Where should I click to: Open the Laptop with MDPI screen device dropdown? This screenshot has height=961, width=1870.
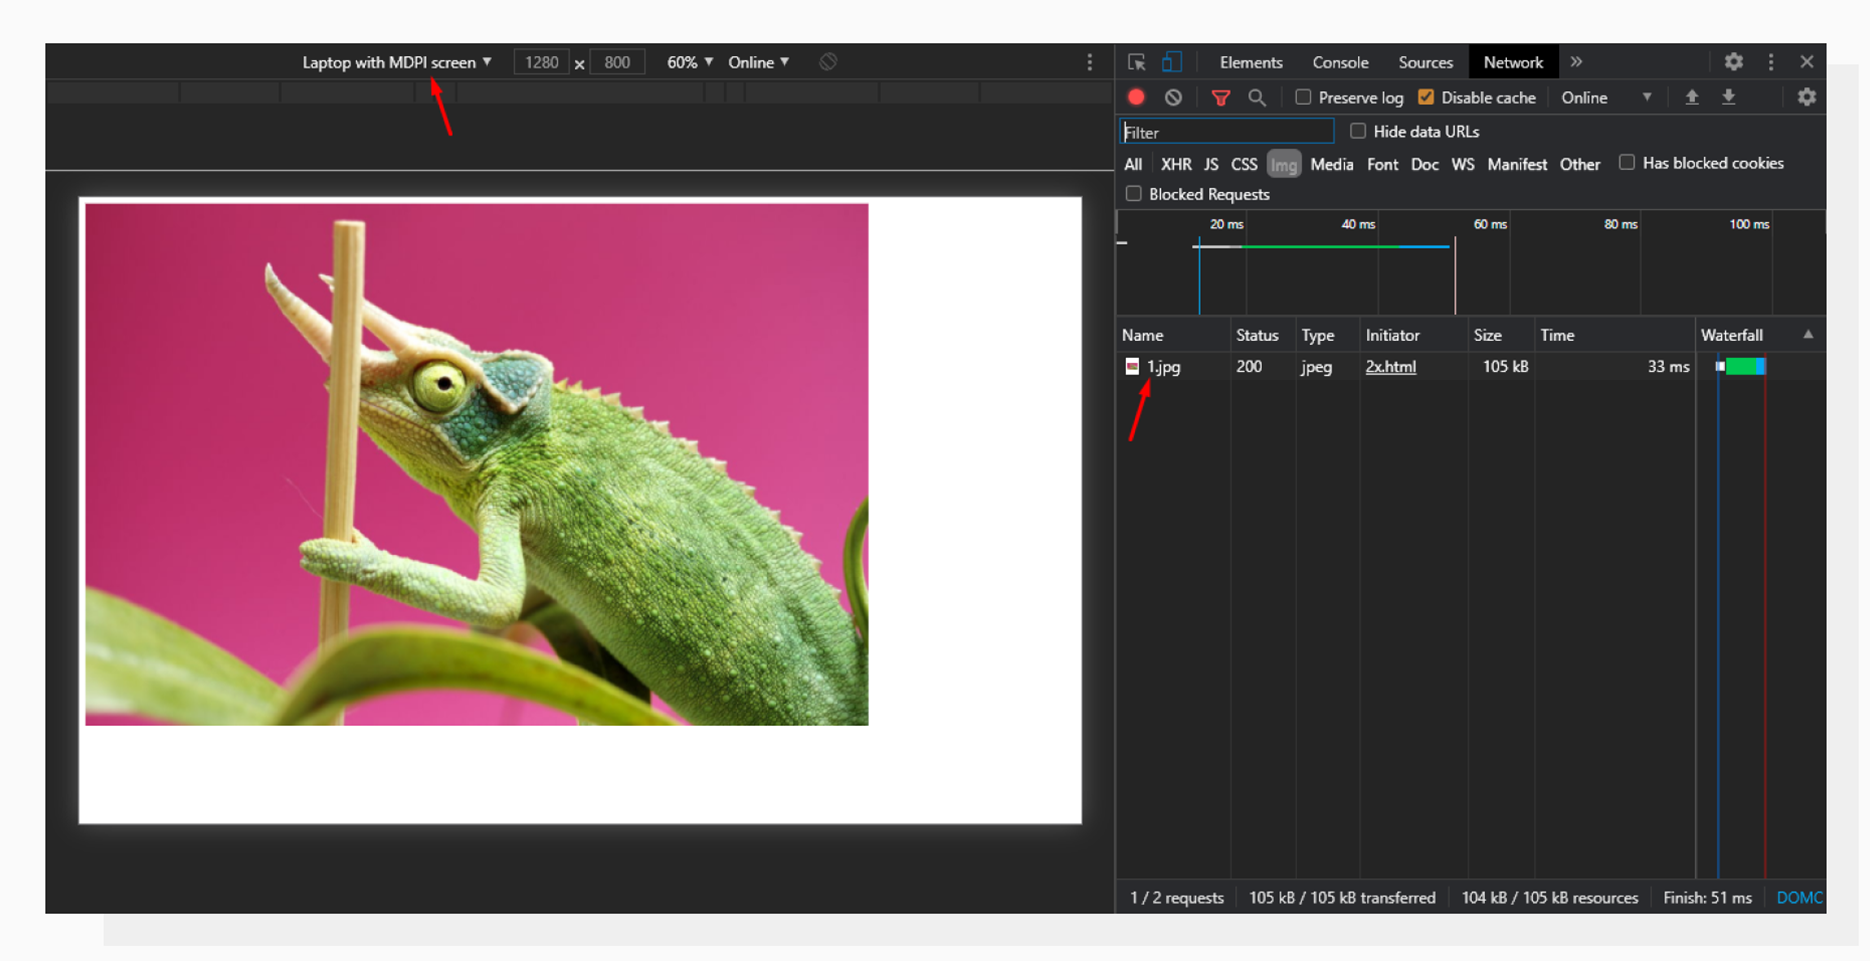(396, 61)
